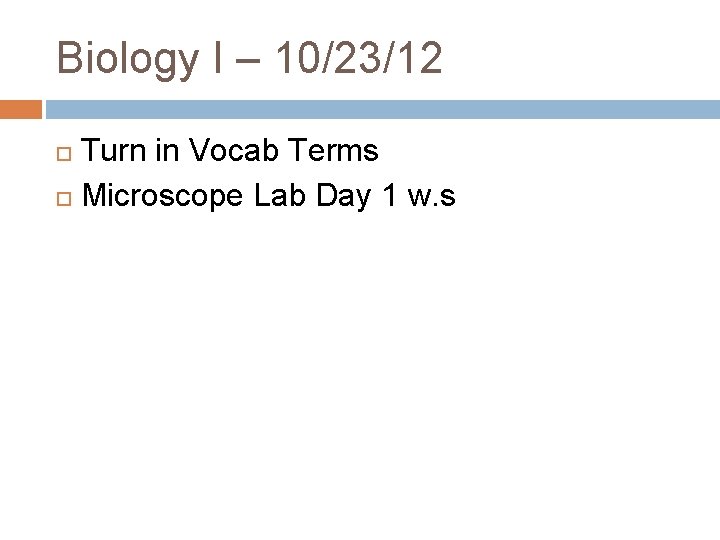Click the dash in the slide title
Image resolution: width=720 pixels, height=540 pixels.
[248, 60]
